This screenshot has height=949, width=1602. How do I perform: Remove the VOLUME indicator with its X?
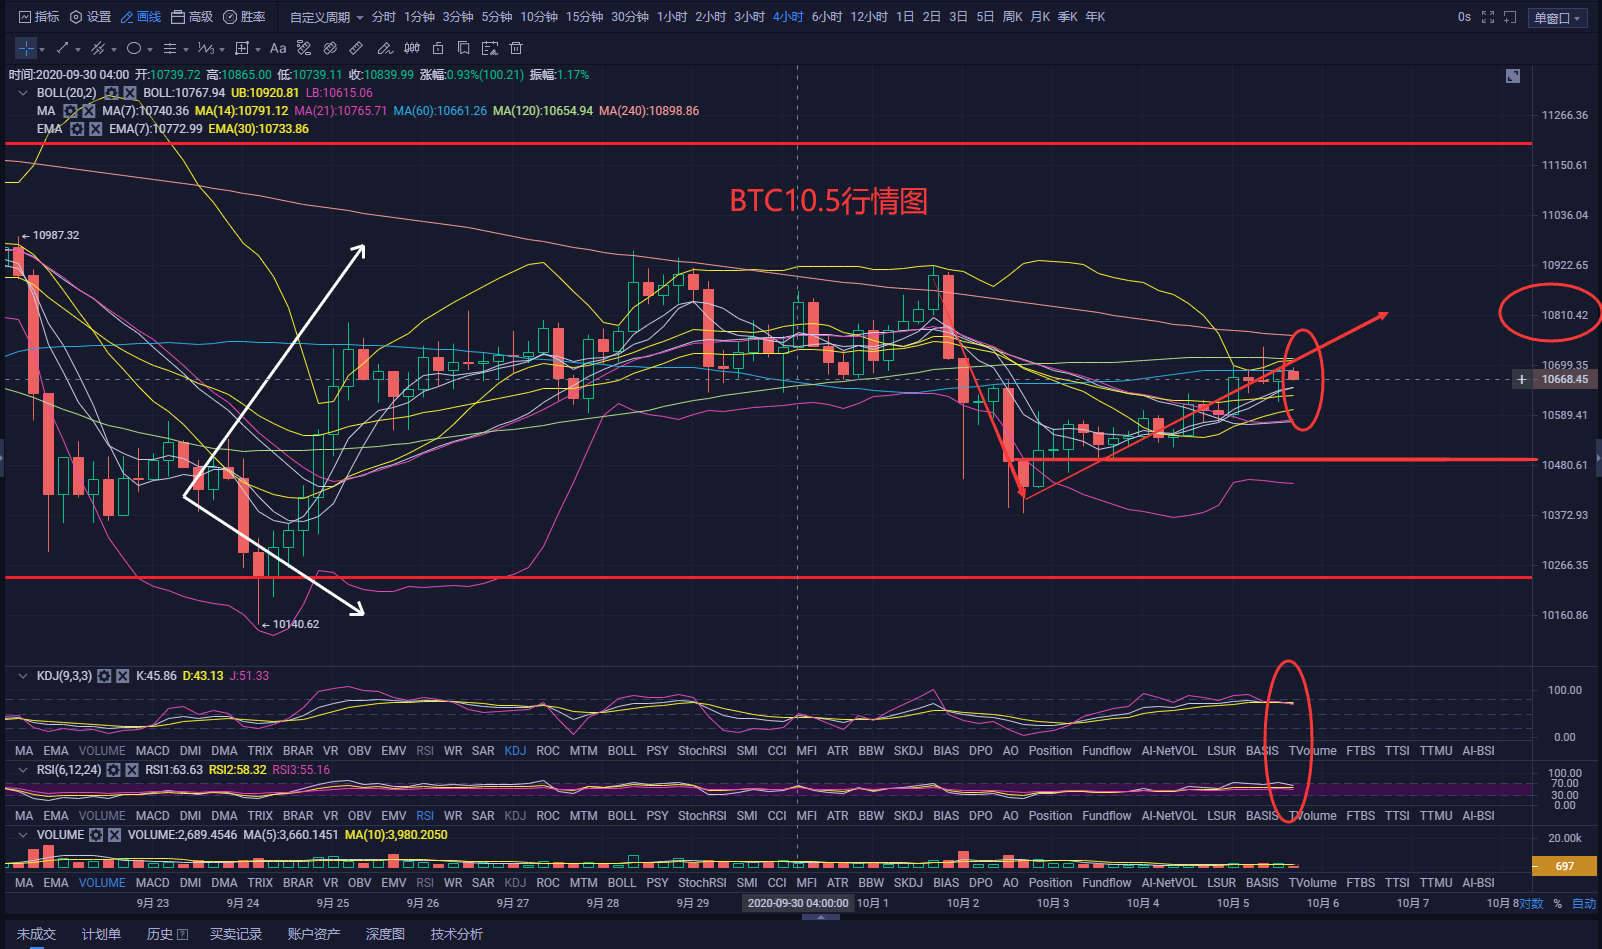[x=115, y=835]
